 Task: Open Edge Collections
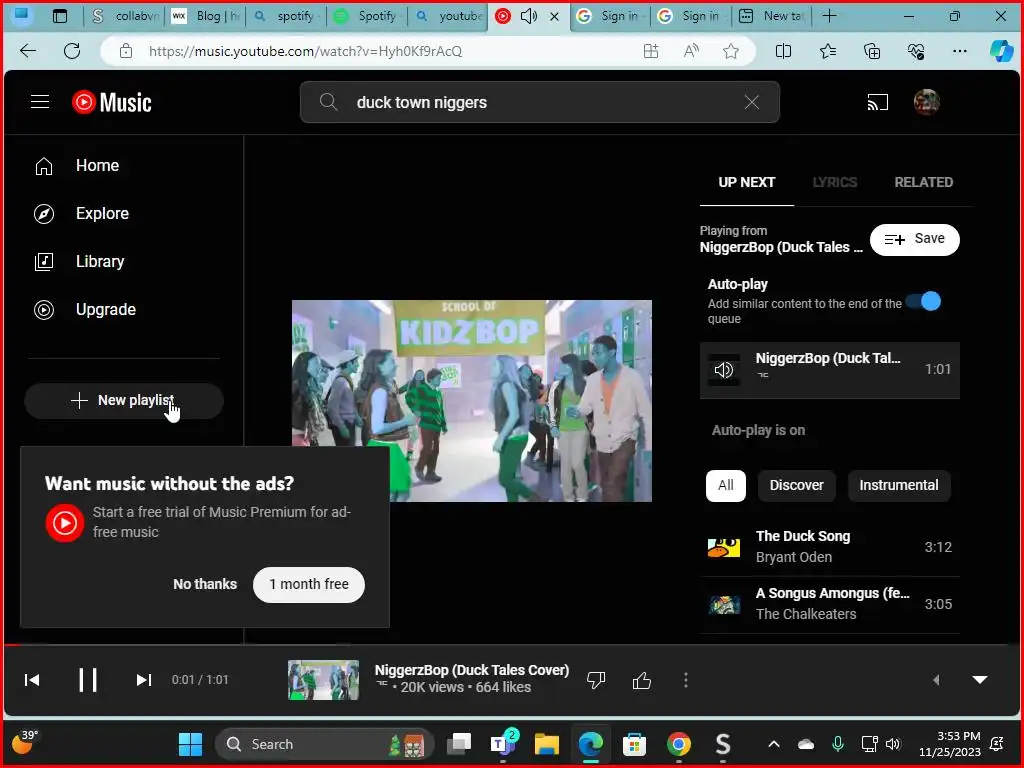point(872,51)
